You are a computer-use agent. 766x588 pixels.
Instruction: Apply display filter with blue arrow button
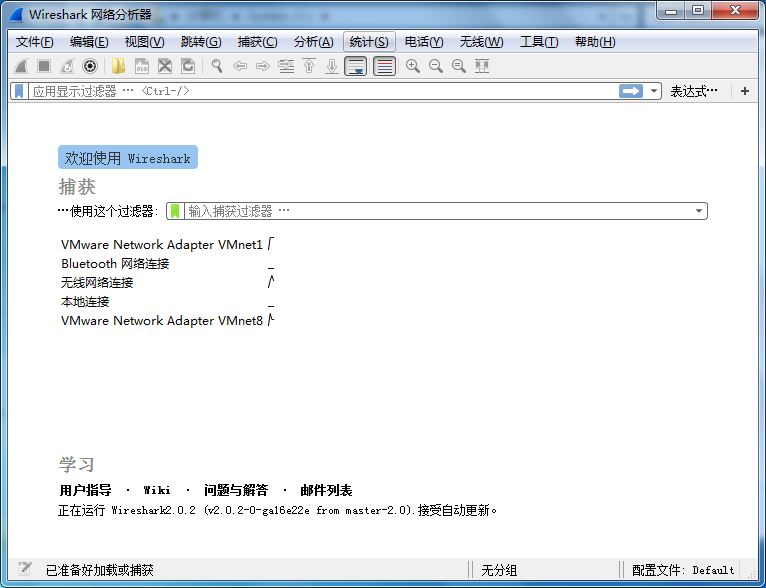point(631,91)
